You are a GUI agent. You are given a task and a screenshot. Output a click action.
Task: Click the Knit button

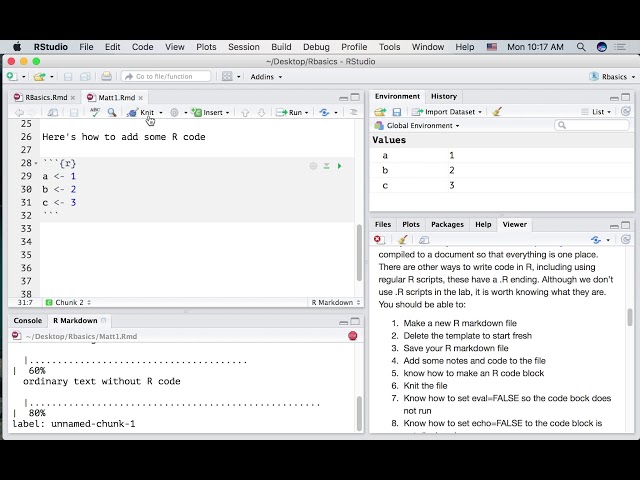[142, 113]
